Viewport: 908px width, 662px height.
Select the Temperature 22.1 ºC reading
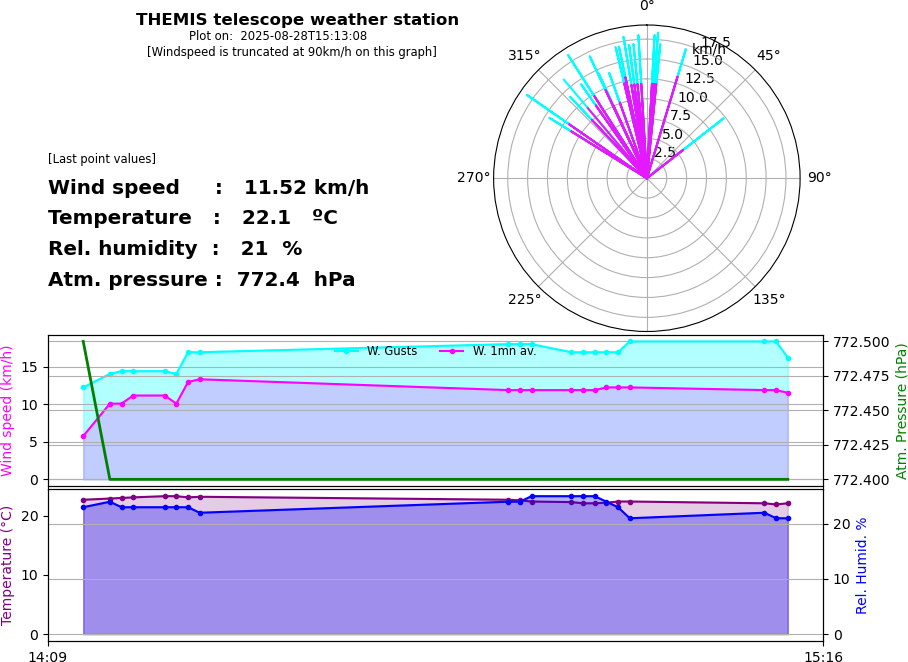193,218
